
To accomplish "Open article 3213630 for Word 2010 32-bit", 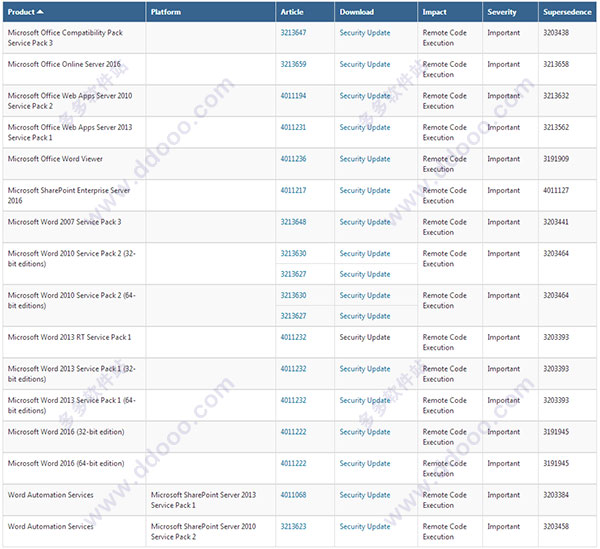I will 293,253.
